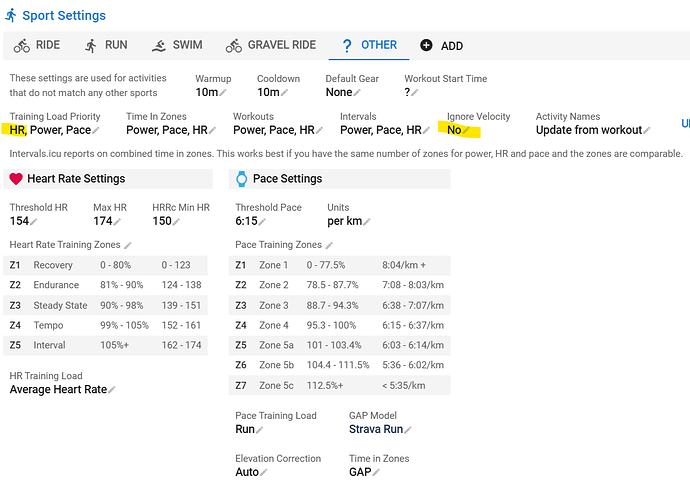The image size is (690, 490).
Task: Edit HR Training Load Average Heart Rate
Action: [111, 390]
